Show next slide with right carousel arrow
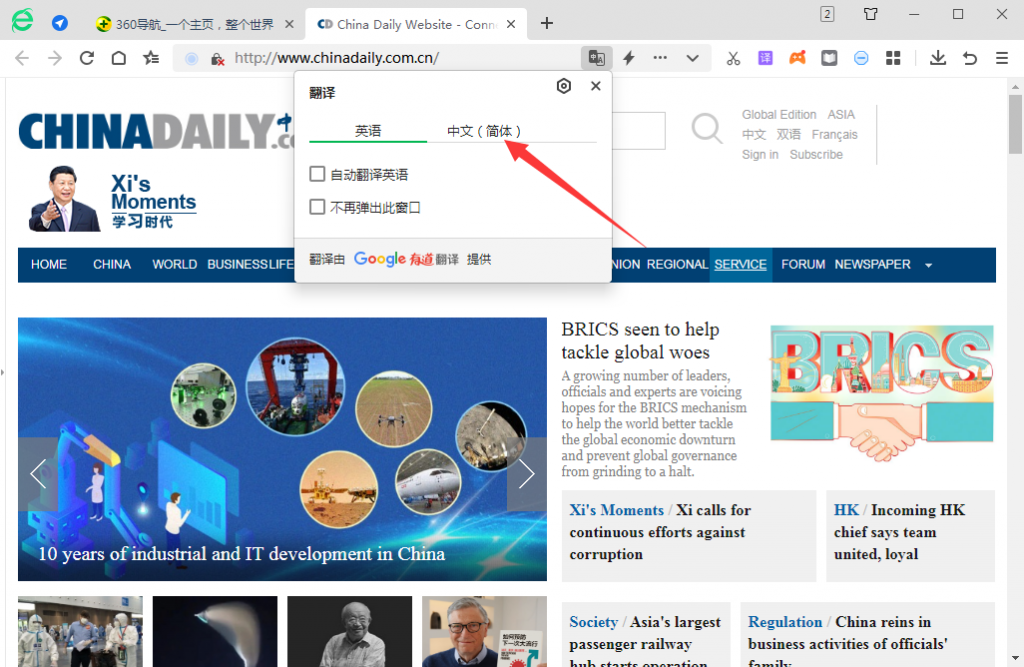Image resolution: width=1024 pixels, height=667 pixels. pyautogui.click(x=526, y=473)
